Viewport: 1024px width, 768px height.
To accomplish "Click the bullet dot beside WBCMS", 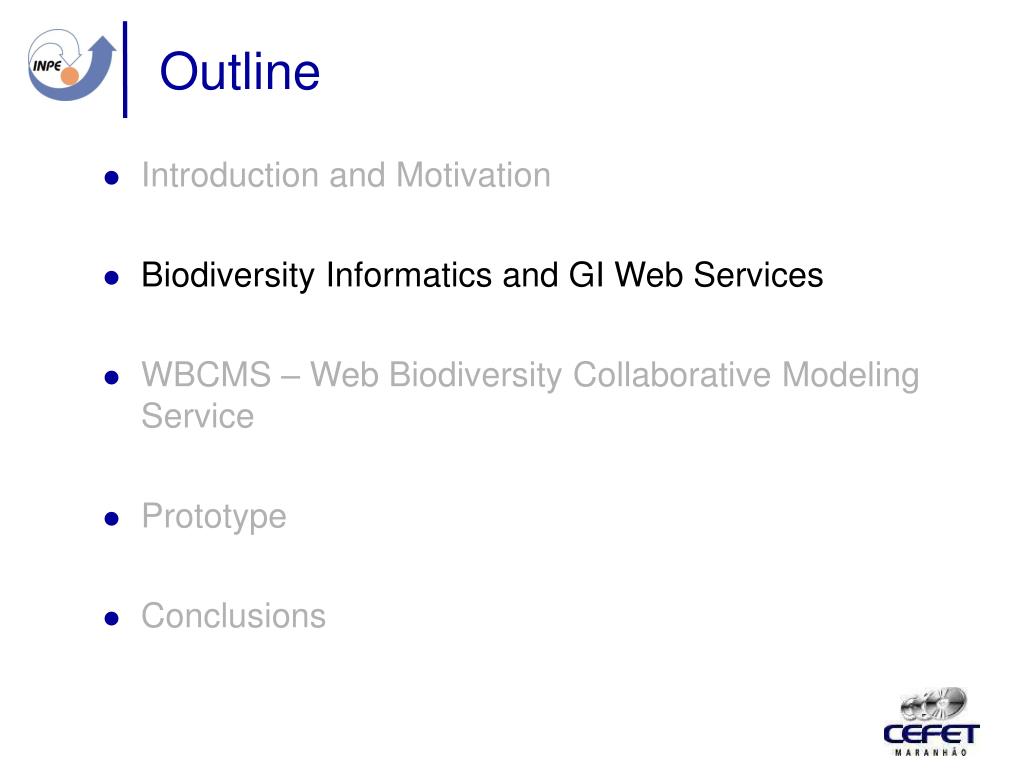I will click(113, 378).
